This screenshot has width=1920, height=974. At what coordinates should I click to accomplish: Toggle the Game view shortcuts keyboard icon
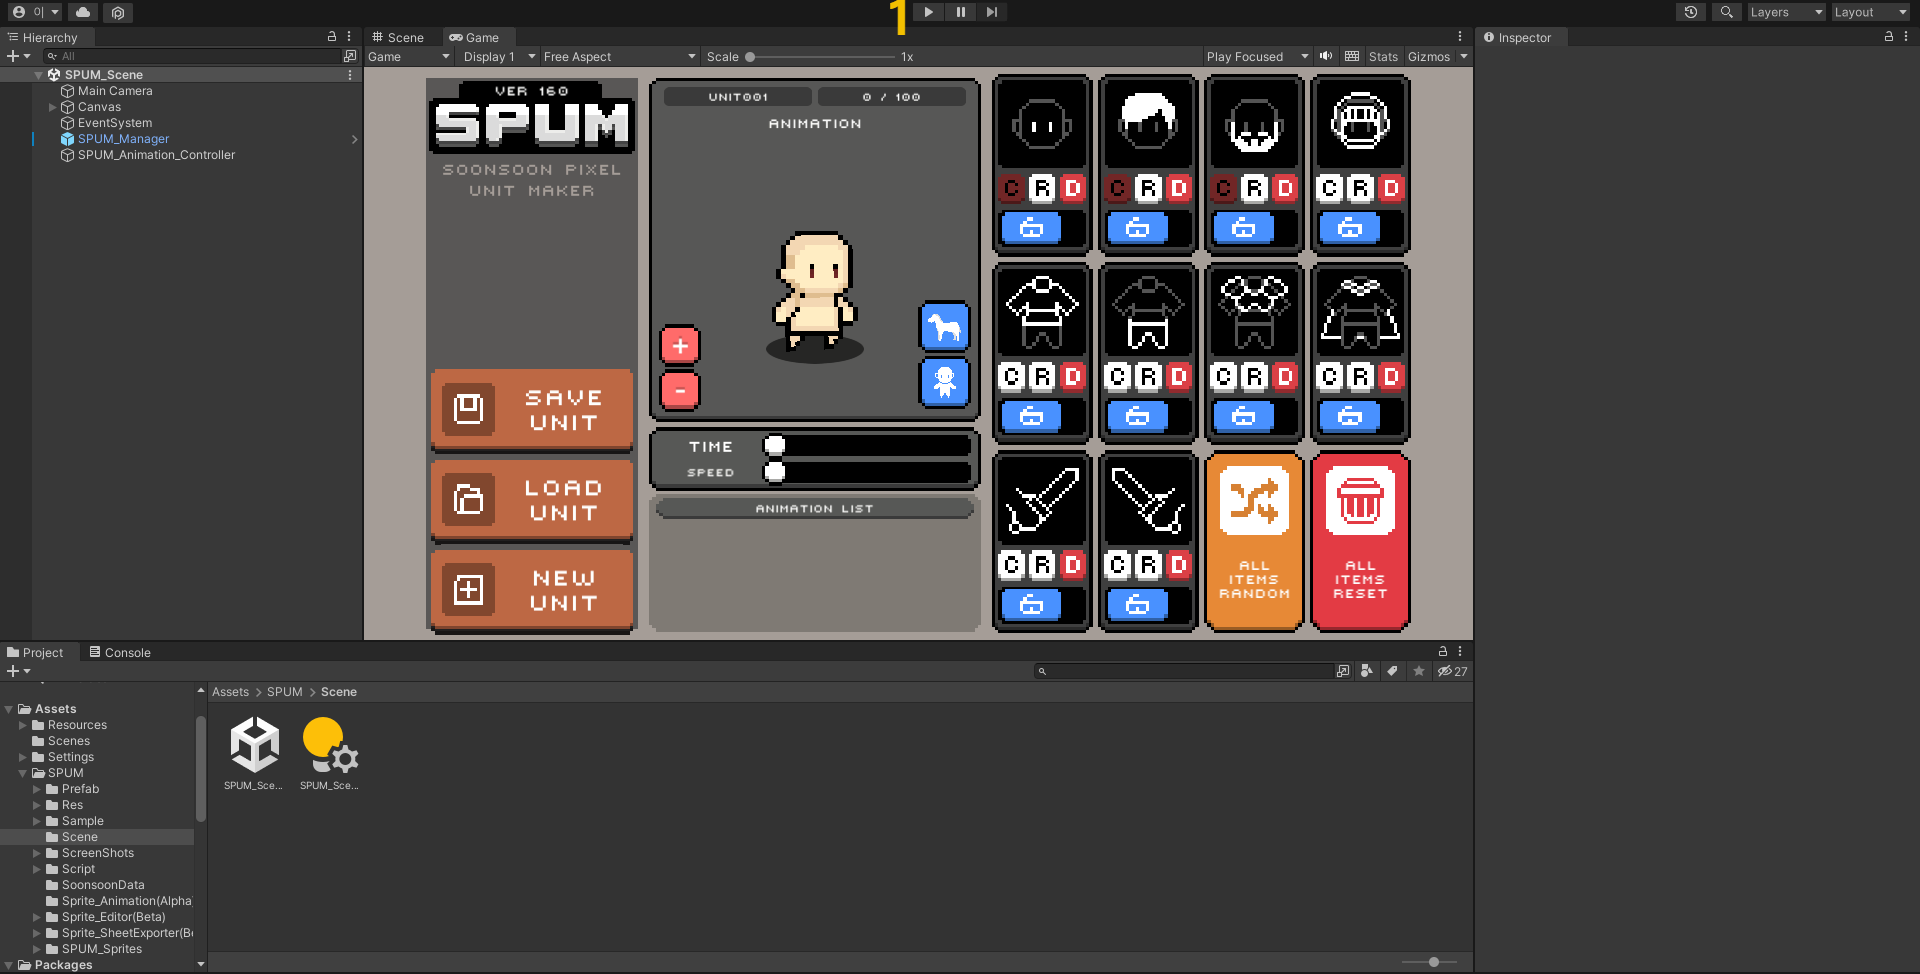1352,56
